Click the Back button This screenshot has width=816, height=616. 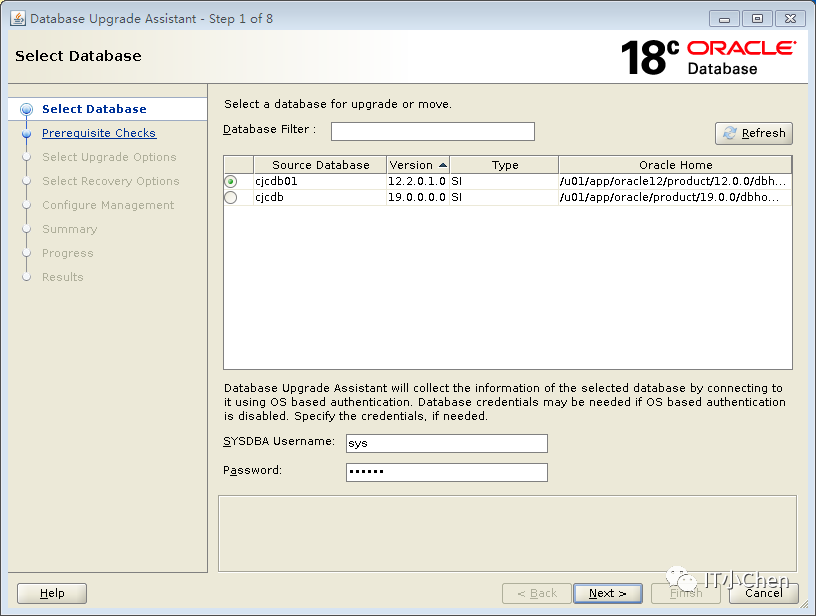click(537, 593)
